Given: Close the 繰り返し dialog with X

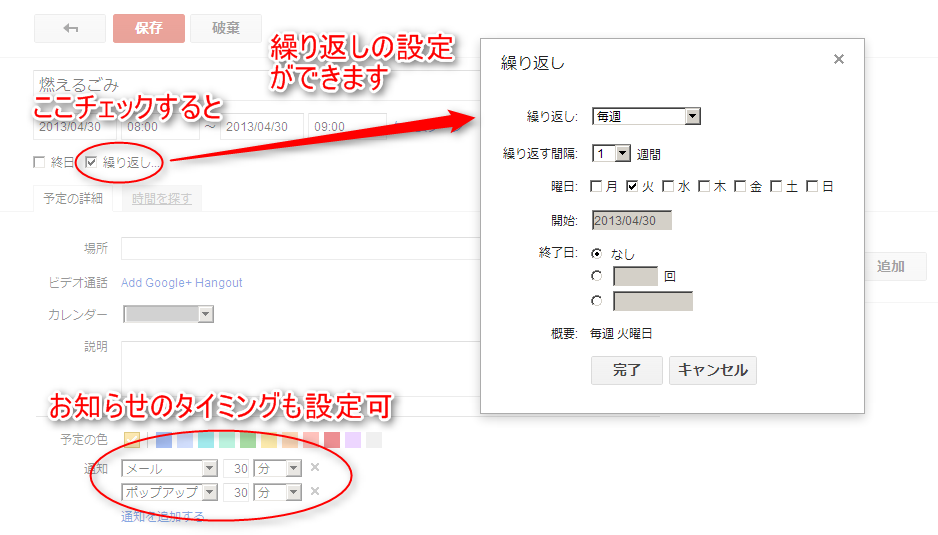Looking at the screenshot, I should click(838, 60).
